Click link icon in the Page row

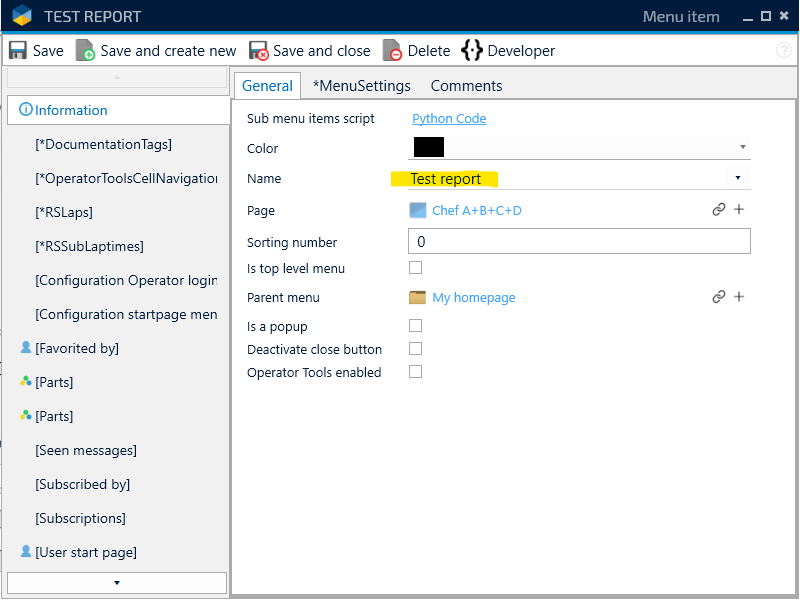click(x=718, y=210)
